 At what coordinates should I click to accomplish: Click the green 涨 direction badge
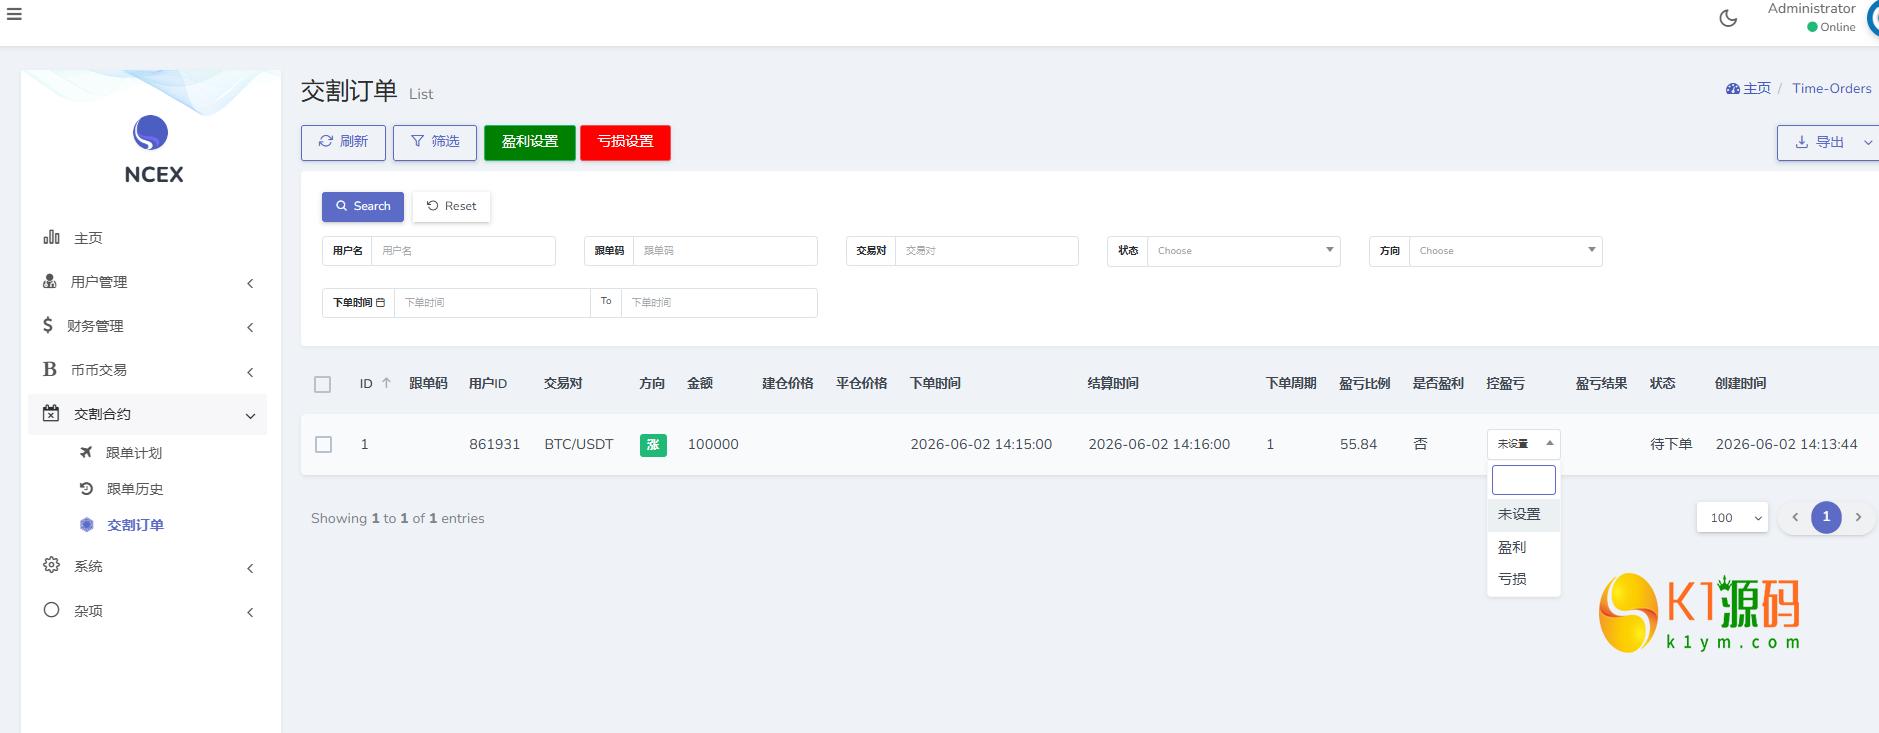coord(653,445)
